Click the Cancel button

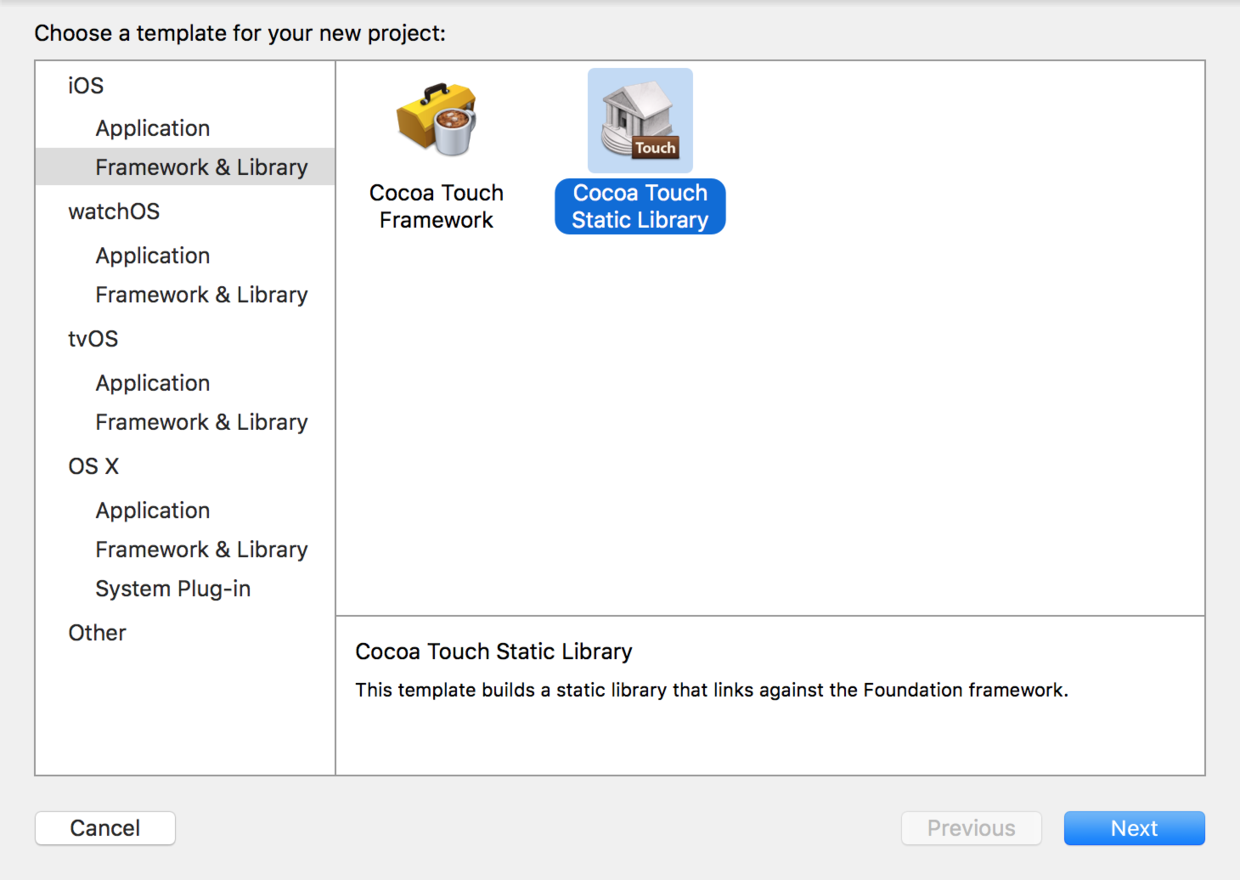point(105,828)
